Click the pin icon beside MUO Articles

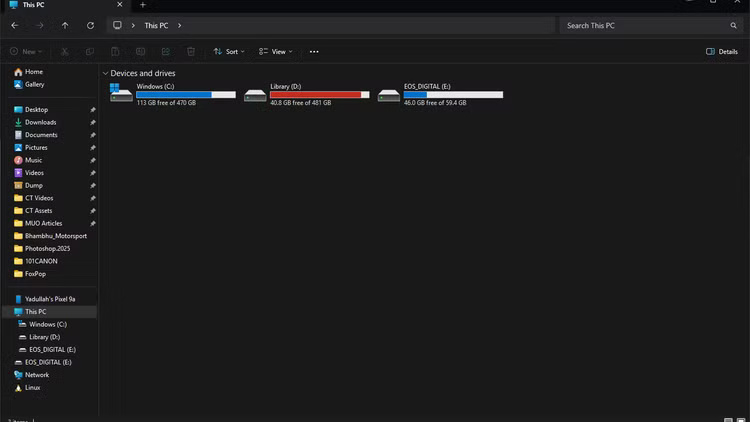click(x=93, y=223)
